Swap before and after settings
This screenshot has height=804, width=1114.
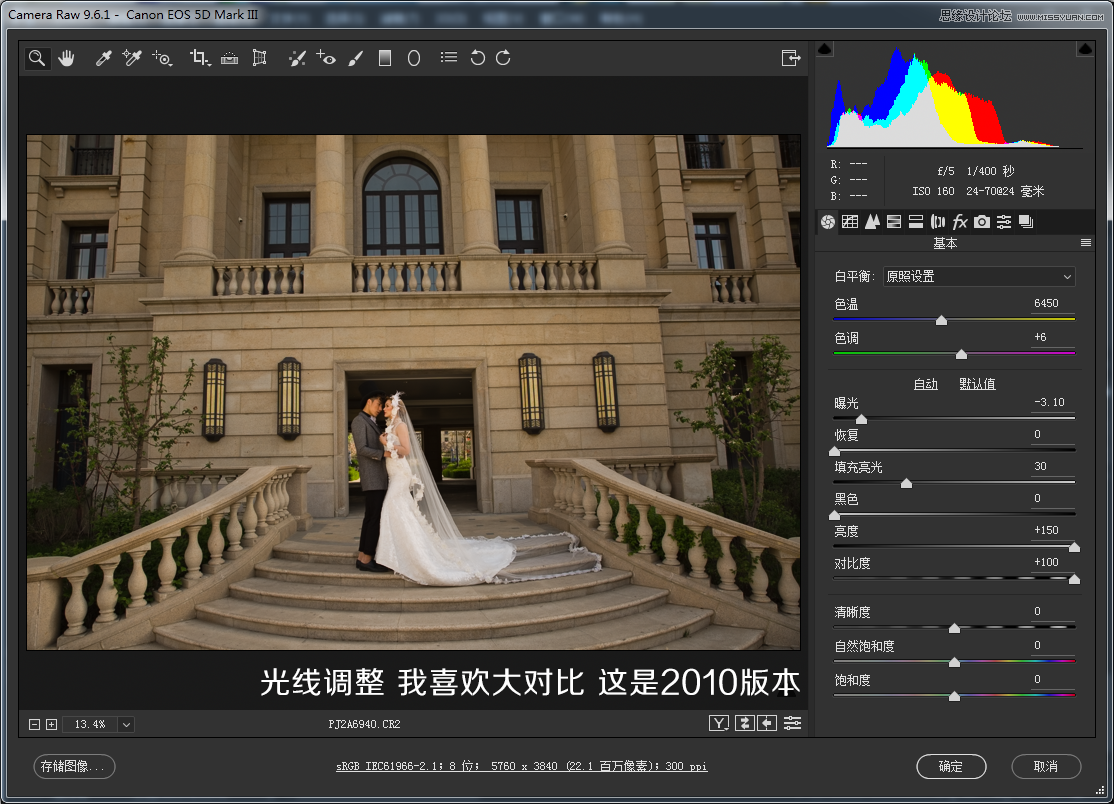[x=744, y=723]
